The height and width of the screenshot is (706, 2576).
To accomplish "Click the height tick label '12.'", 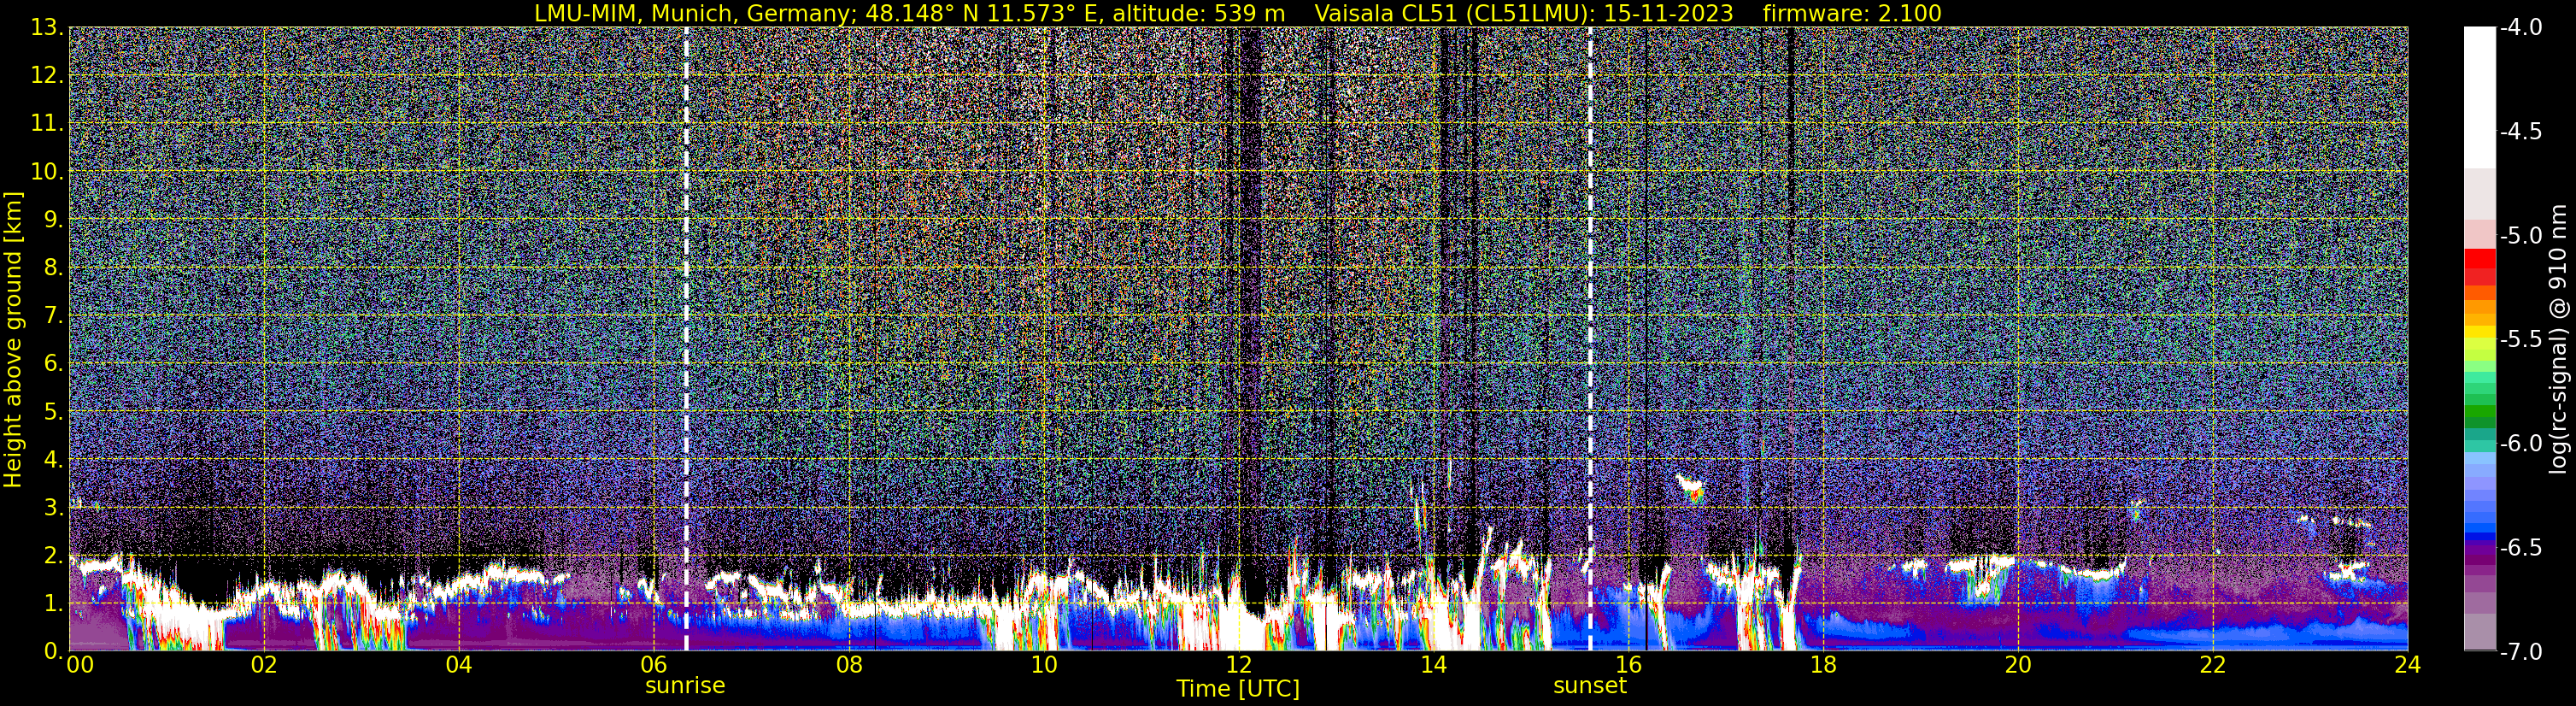I will (x=47, y=76).
